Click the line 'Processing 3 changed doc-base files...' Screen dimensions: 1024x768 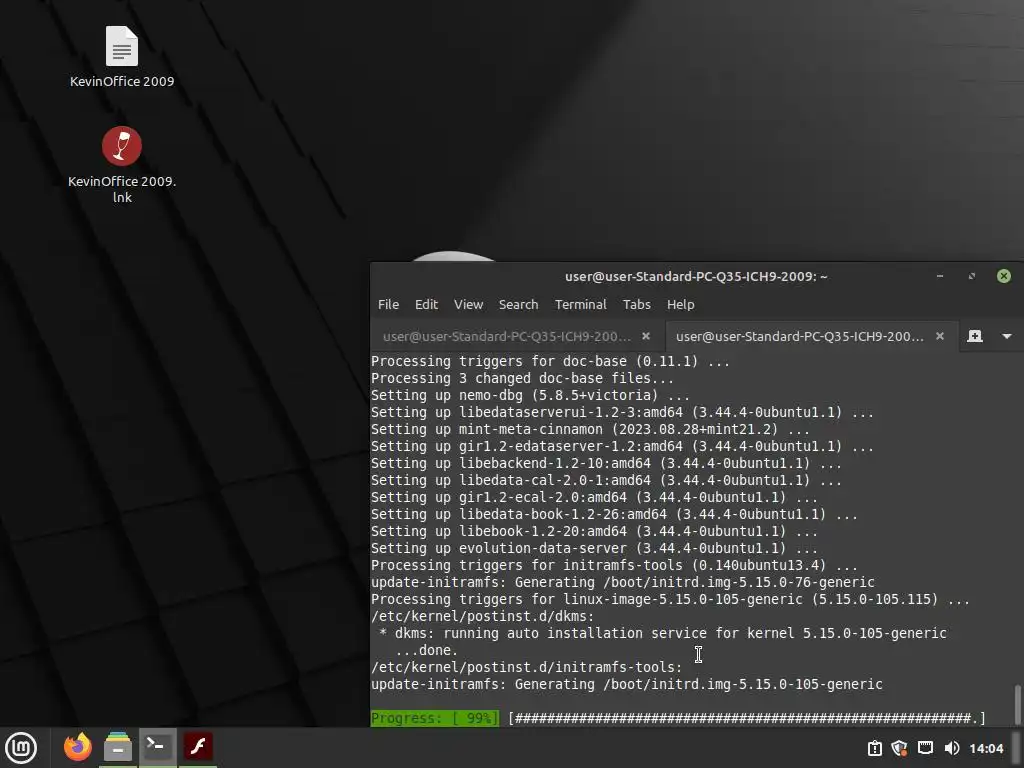click(522, 378)
